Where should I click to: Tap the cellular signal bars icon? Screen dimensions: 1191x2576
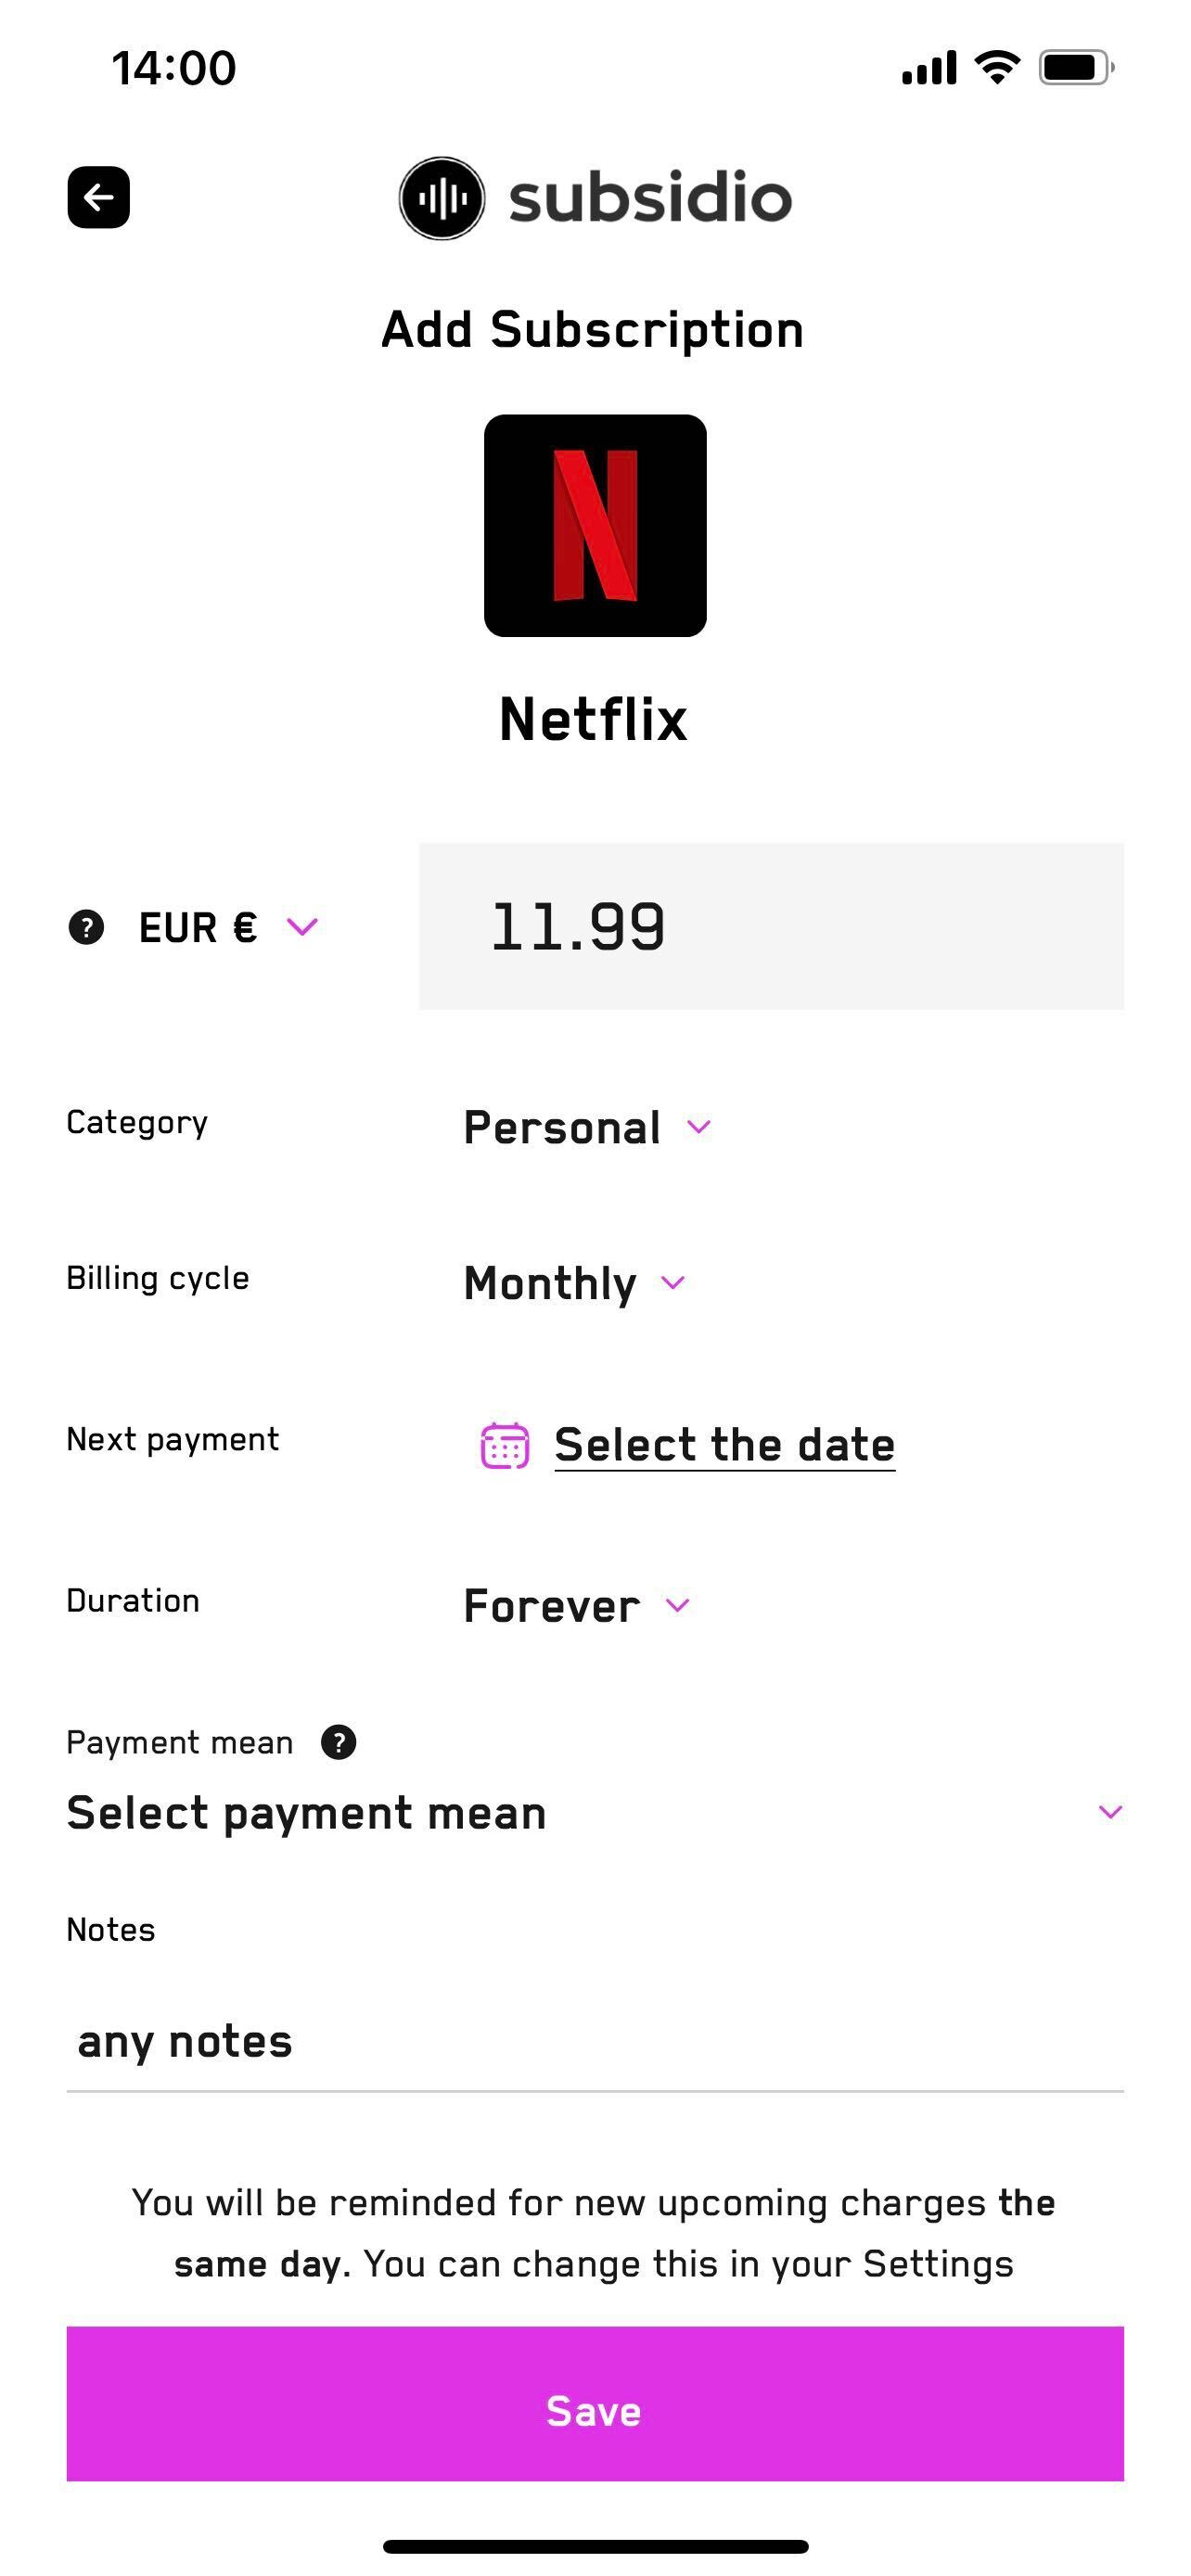[929, 68]
